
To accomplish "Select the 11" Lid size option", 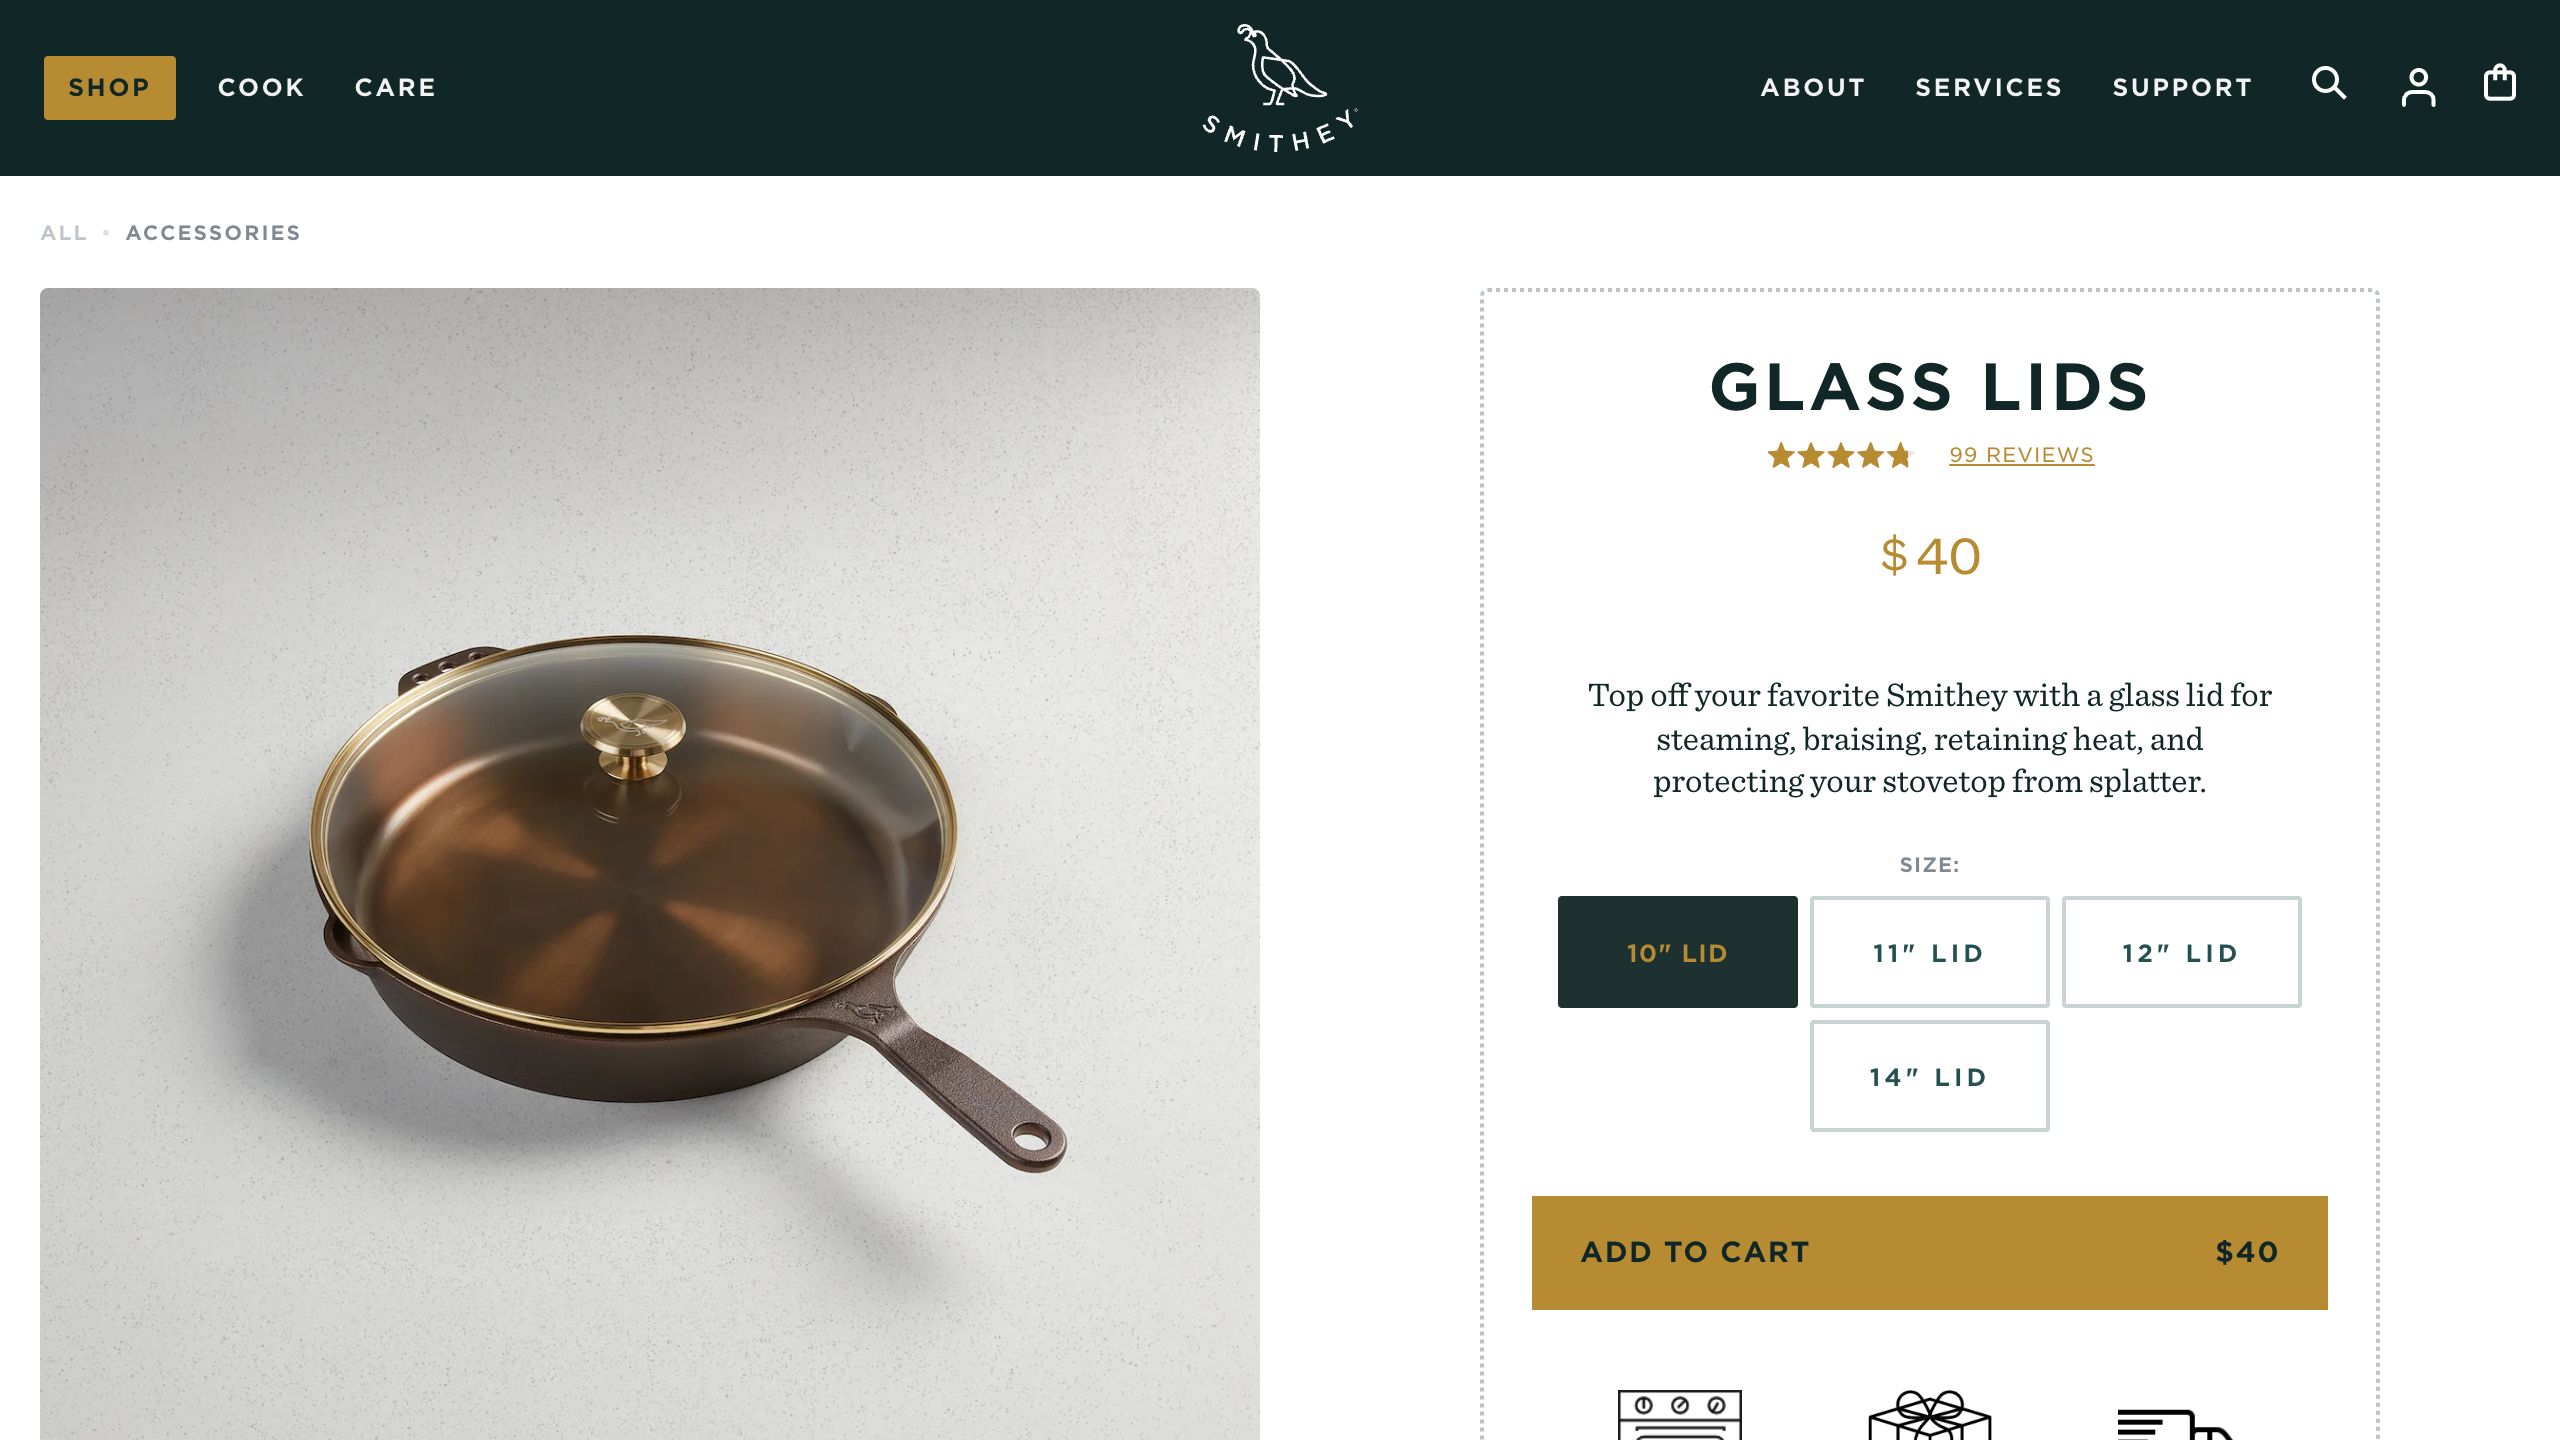I will [1929, 952].
